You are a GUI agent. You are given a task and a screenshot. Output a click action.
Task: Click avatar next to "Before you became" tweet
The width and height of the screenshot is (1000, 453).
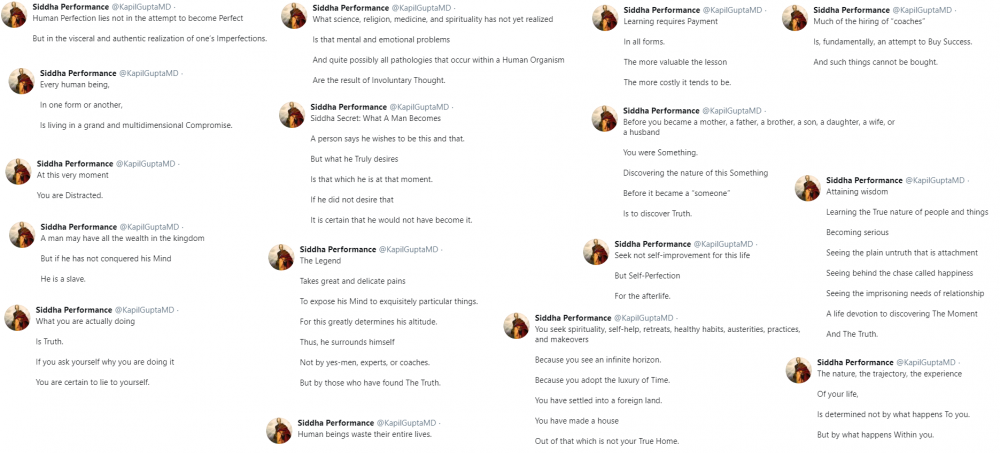[x=604, y=118]
